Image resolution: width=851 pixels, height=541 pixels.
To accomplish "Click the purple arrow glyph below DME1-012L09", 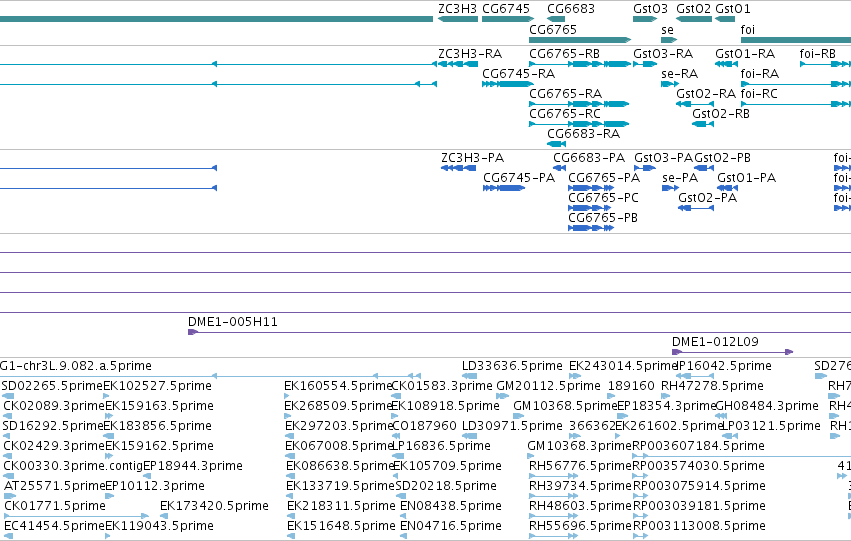I will pyautogui.click(x=733, y=352).
